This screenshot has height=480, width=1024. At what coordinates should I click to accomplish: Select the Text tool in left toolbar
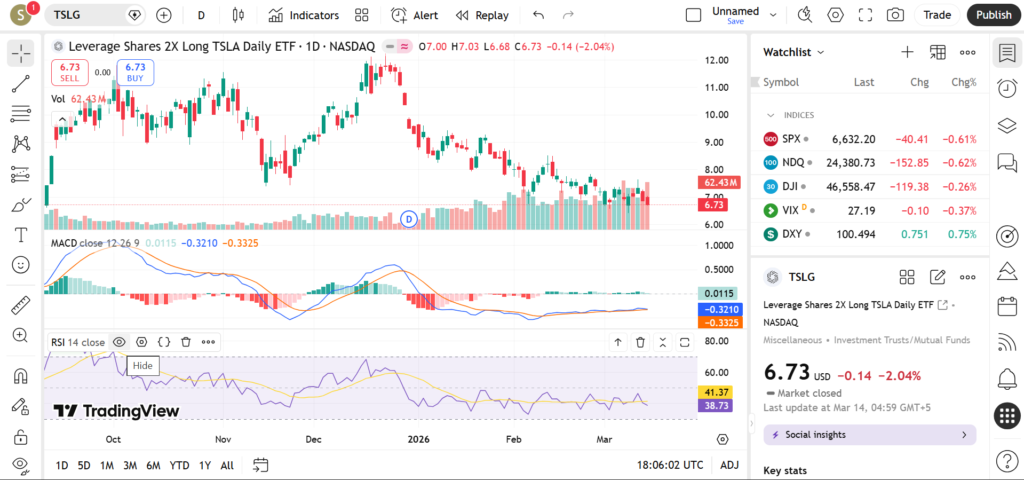20,235
